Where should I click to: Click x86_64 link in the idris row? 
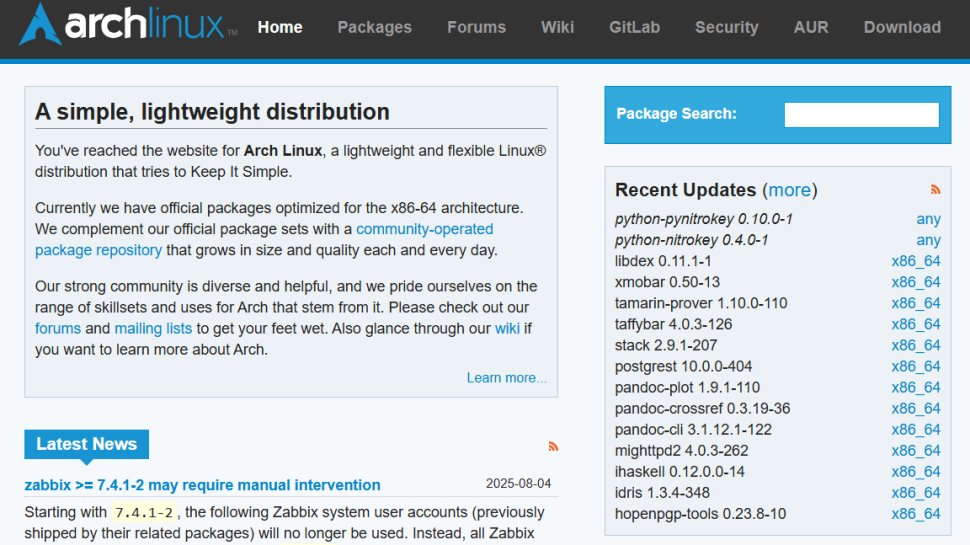click(916, 492)
